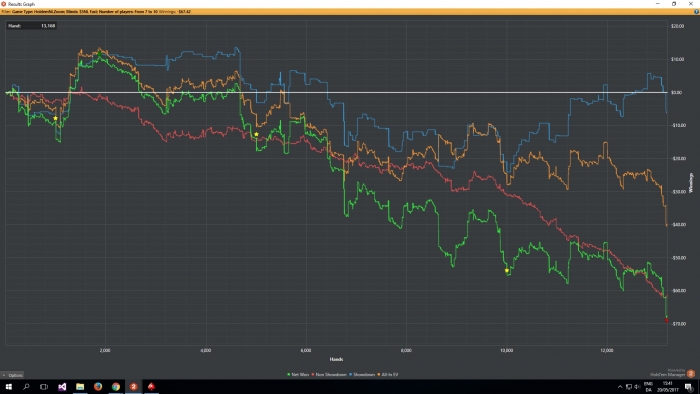Switch to Hold'em Manager 2 taskbar icon
This screenshot has width=700, height=394.
click(x=133, y=387)
